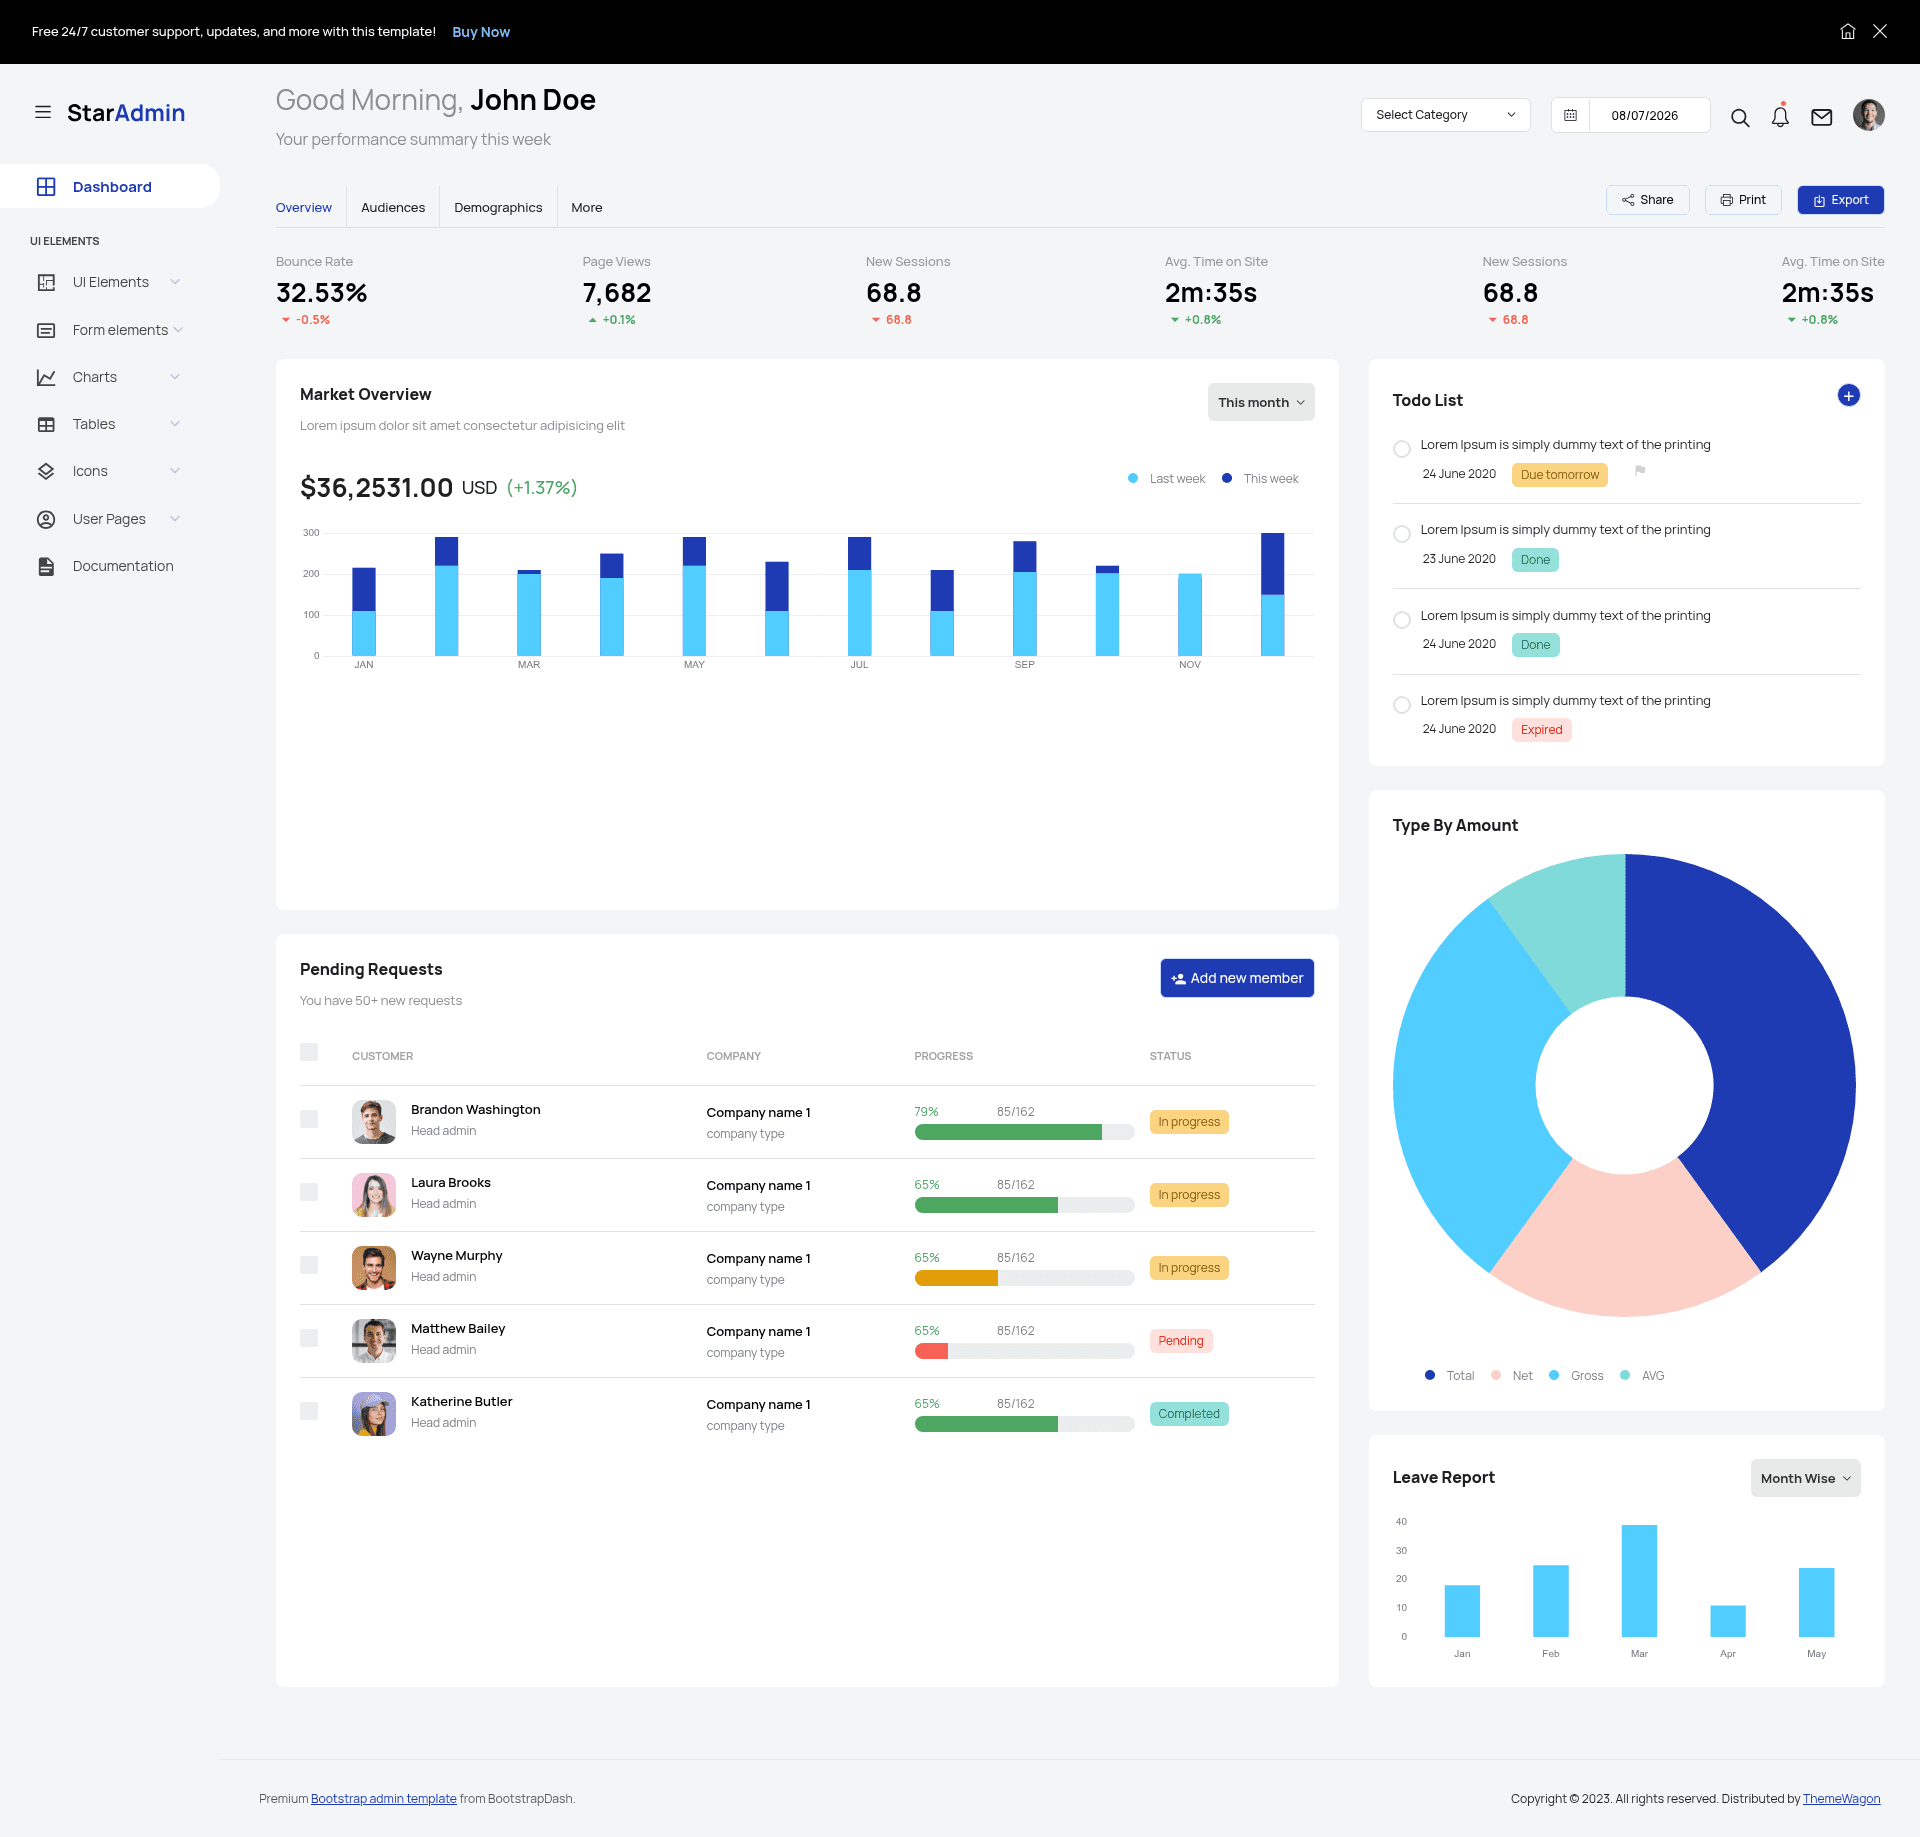Click the calendar icon beside the date field
This screenshot has height=1837, width=1920.
[1571, 115]
